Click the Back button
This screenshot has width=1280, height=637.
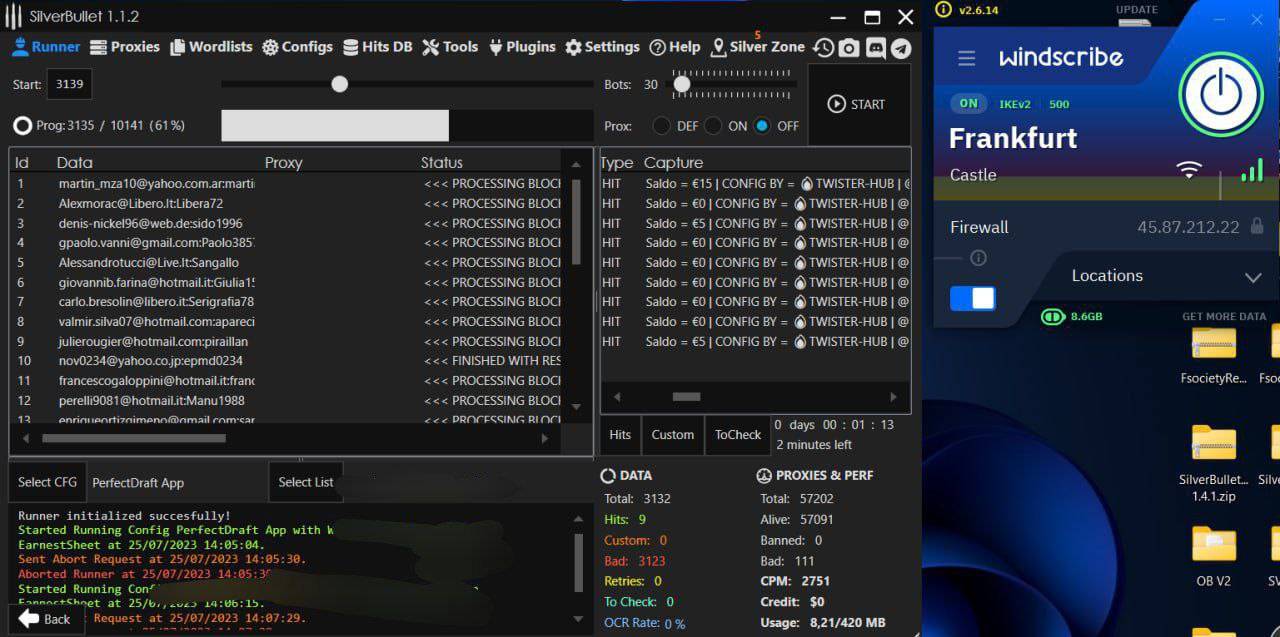45,619
